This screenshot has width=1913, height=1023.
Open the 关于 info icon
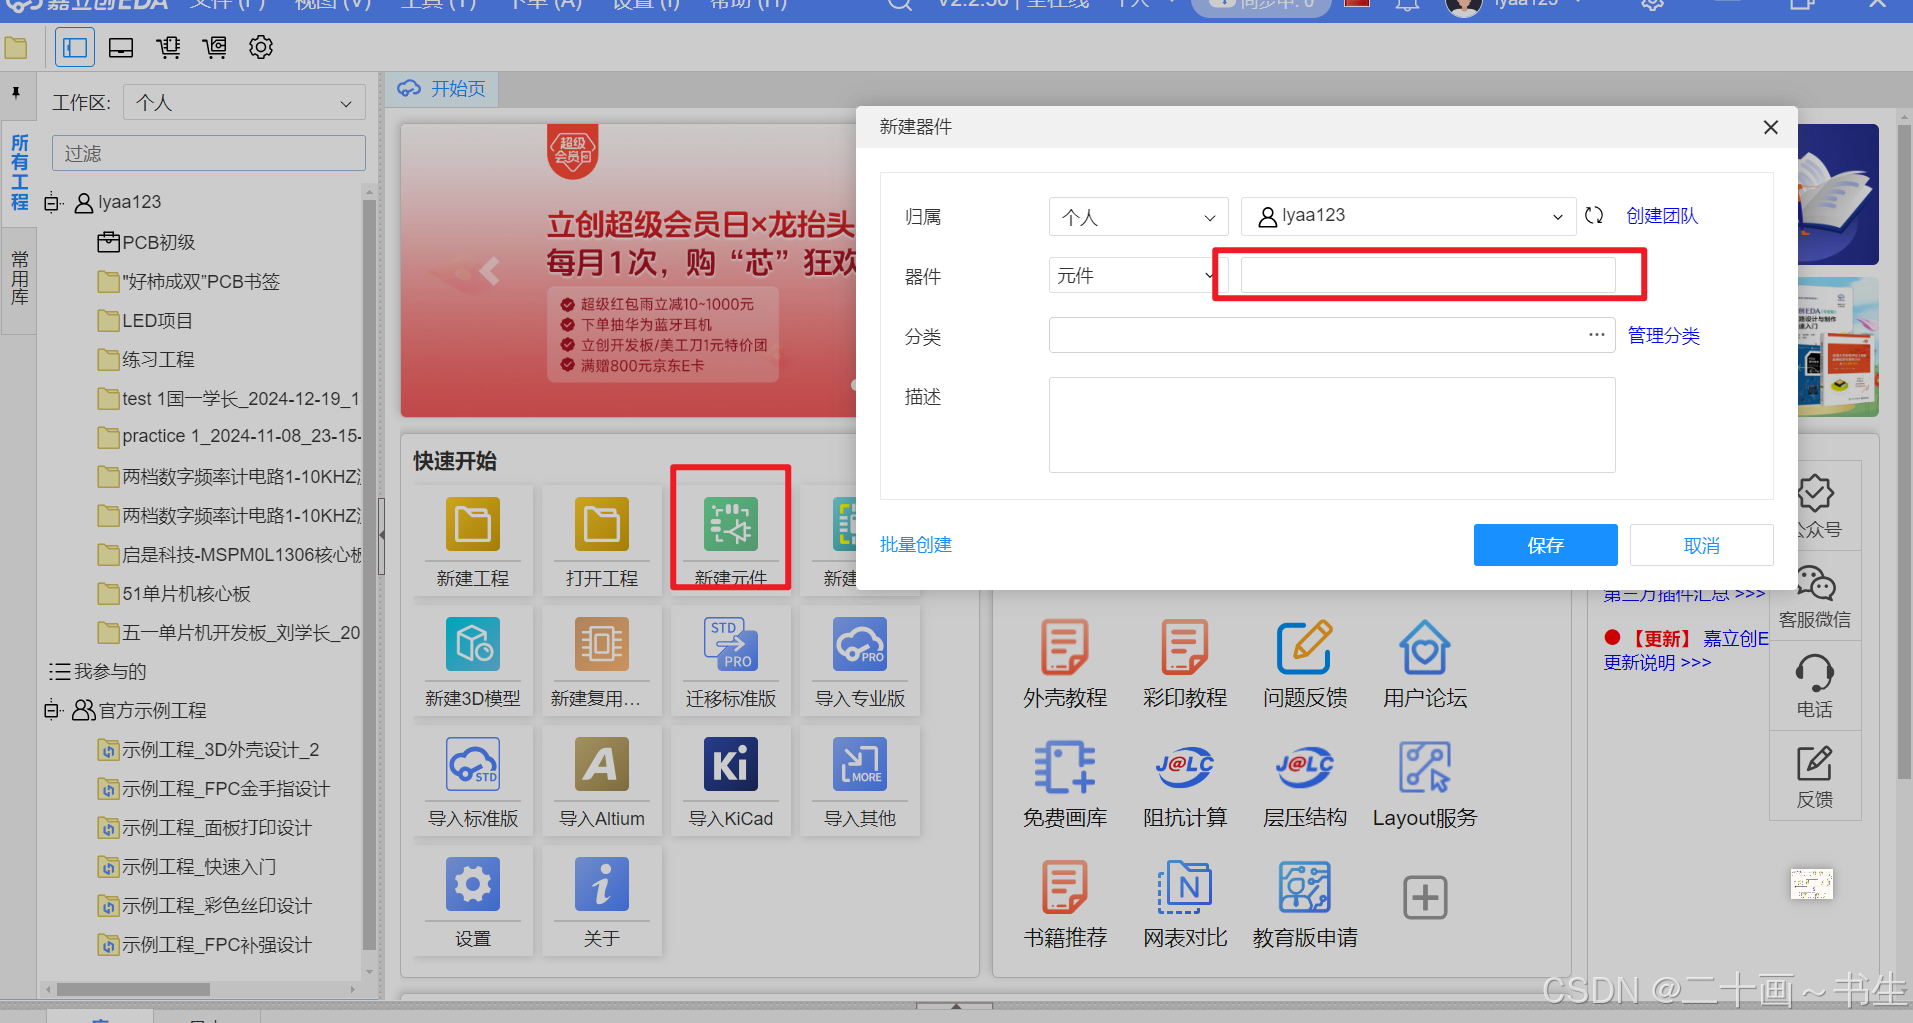[602, 884]
